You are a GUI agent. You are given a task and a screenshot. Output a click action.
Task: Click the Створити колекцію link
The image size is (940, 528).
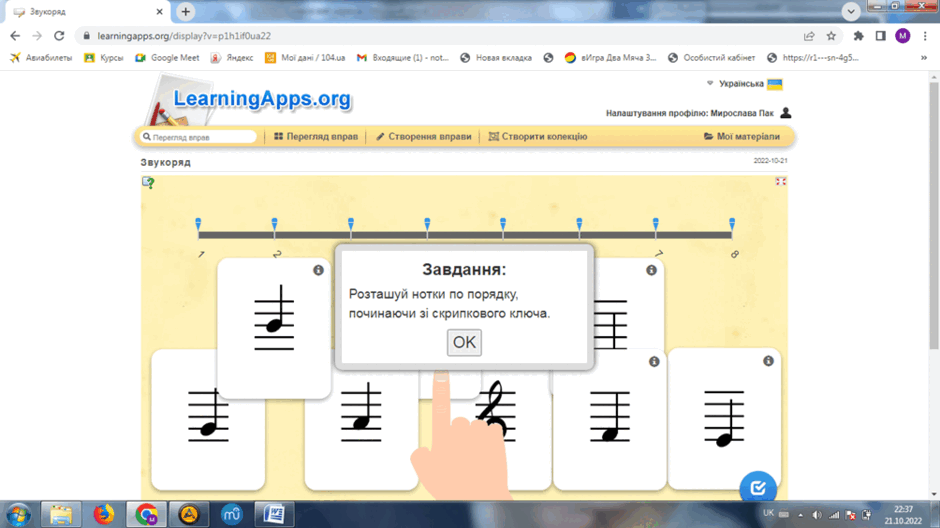[538, 137]
